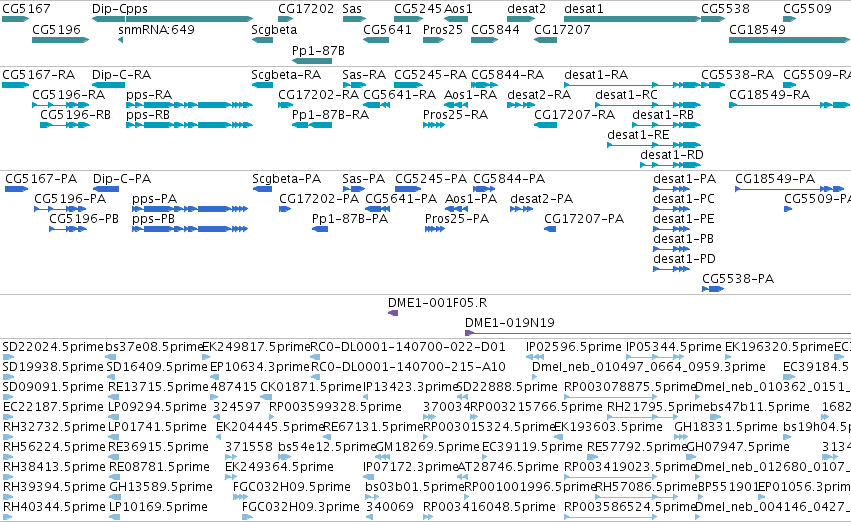Select EST GH18331.5prime
The height and width of the screenshot is (522, 851).
coord(726,427)
